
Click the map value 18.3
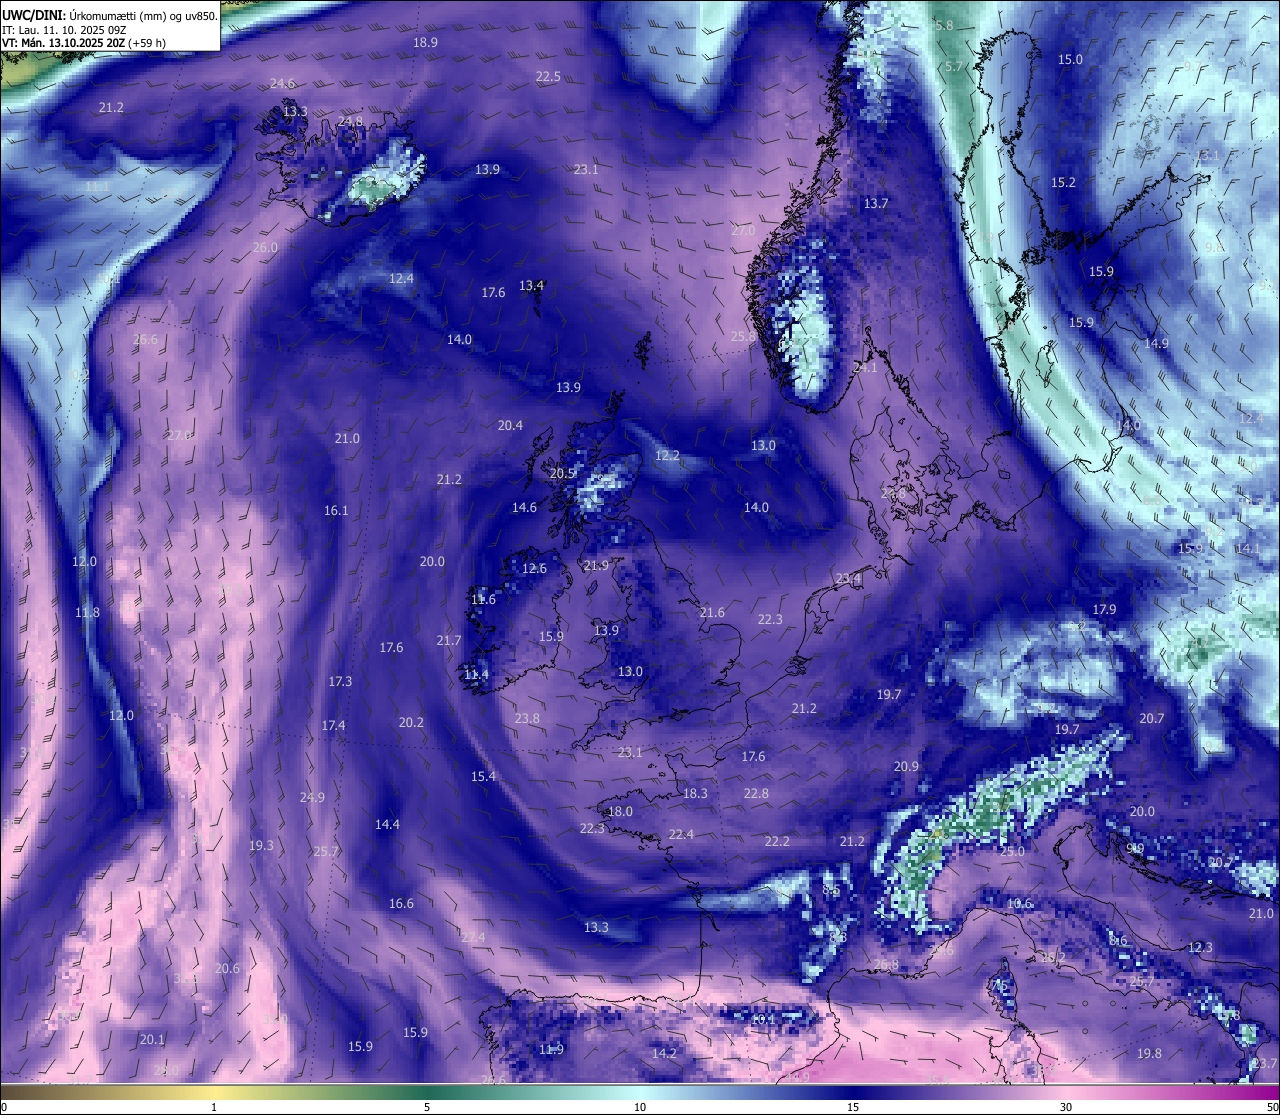click(695, 793)
